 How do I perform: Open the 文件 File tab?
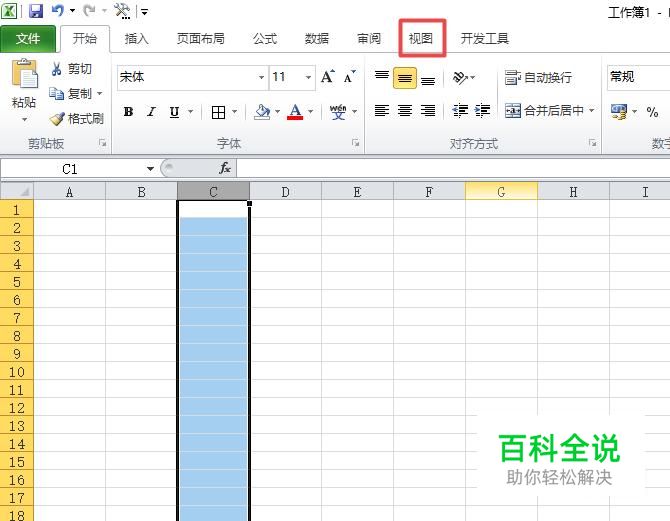pos(28,39)
